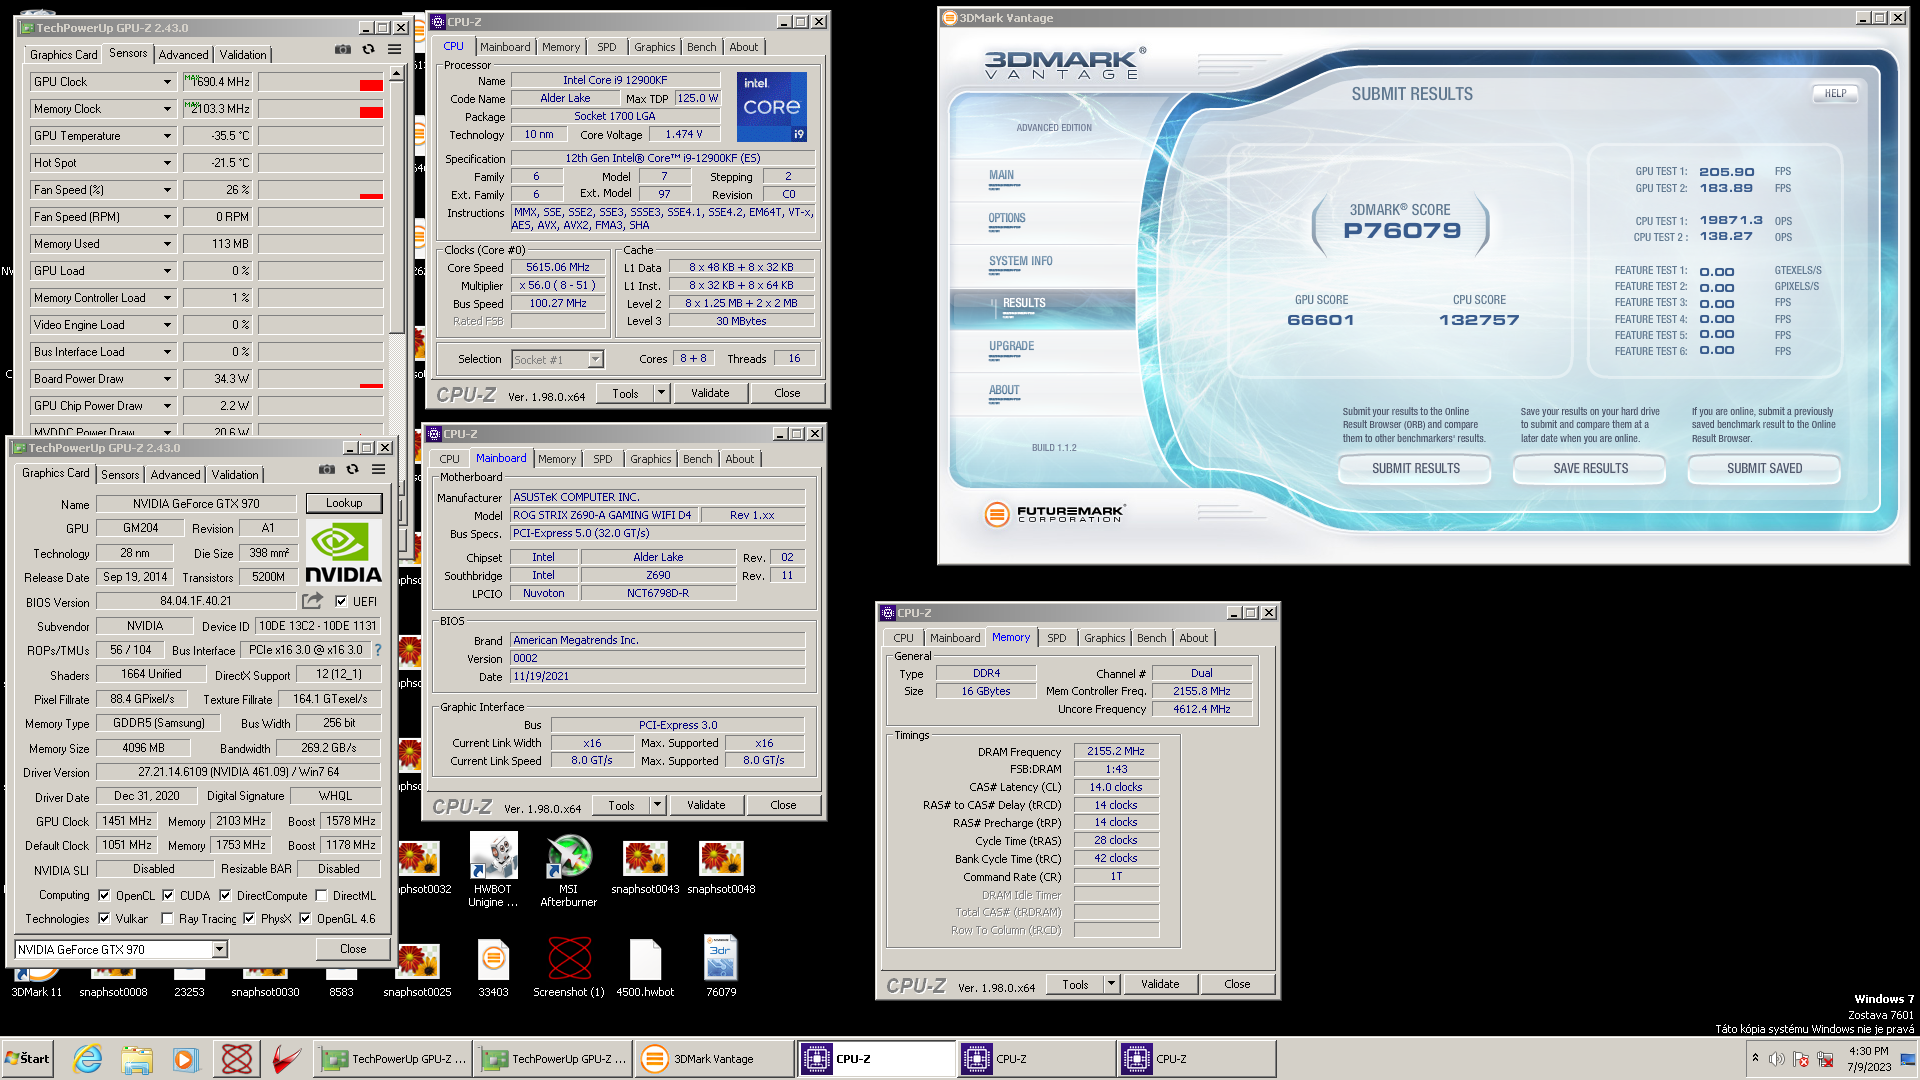Open Tools dropdown arrow in CPU-Z Memory window
Image resolution: width=1920 pixels, height=1080 pixels.
pyautogui.click(x=1111, y=984)
